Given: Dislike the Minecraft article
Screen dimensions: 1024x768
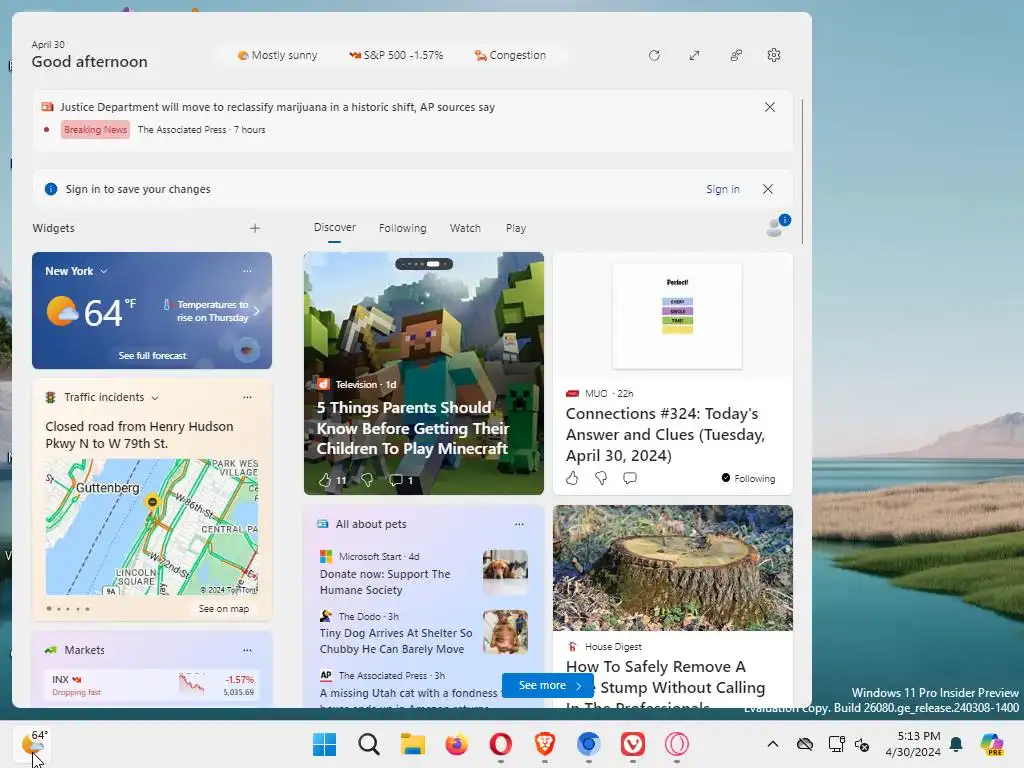Looking at the screenshot, I should coord(367,480).
